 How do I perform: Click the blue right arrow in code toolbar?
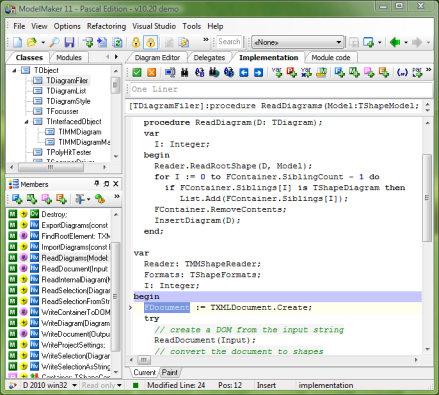coord(258,72)
